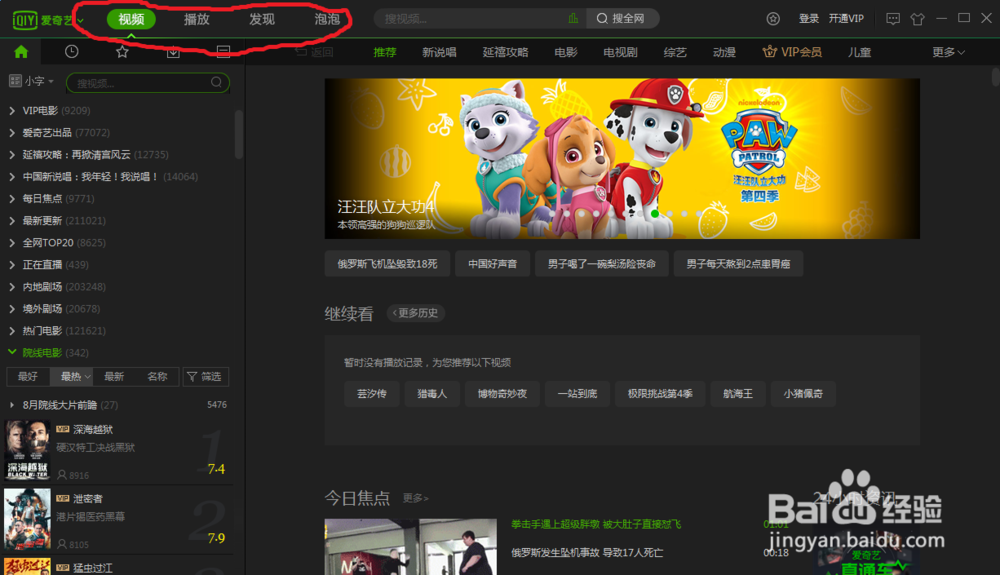Open the points medal icon near 登录

(773, 18)
